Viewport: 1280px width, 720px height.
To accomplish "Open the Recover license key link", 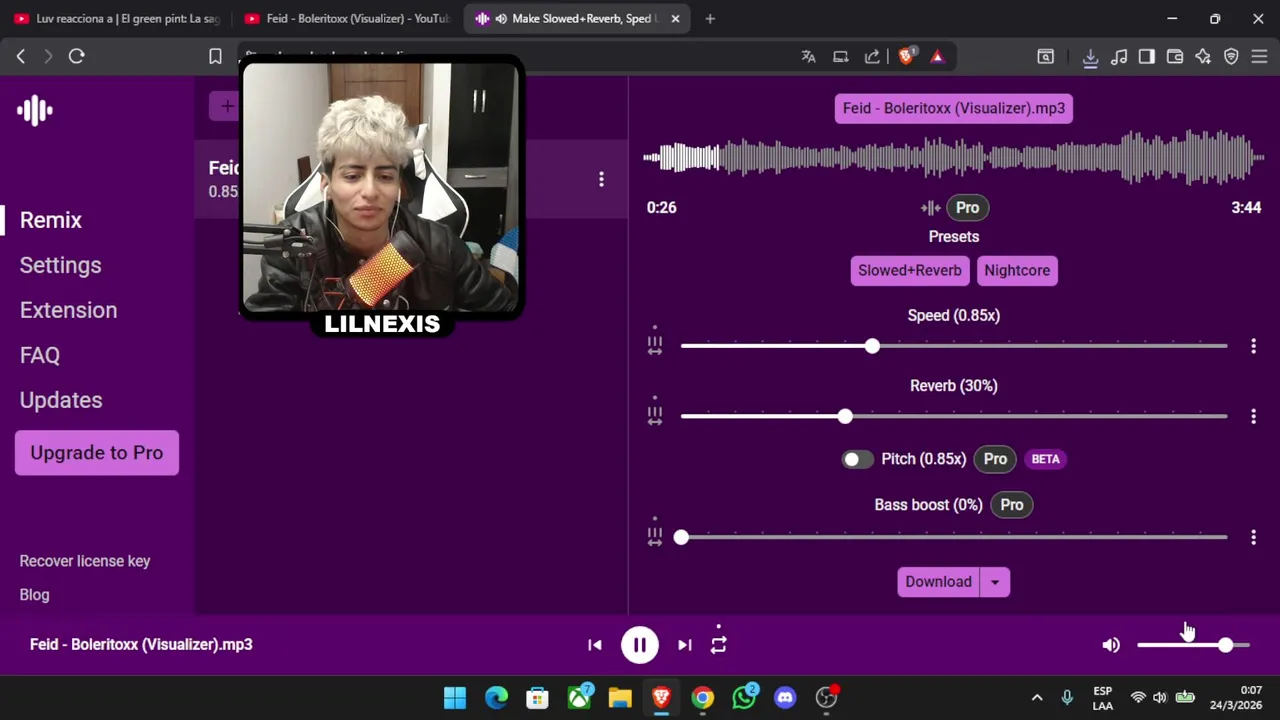I will coord(85,561).
